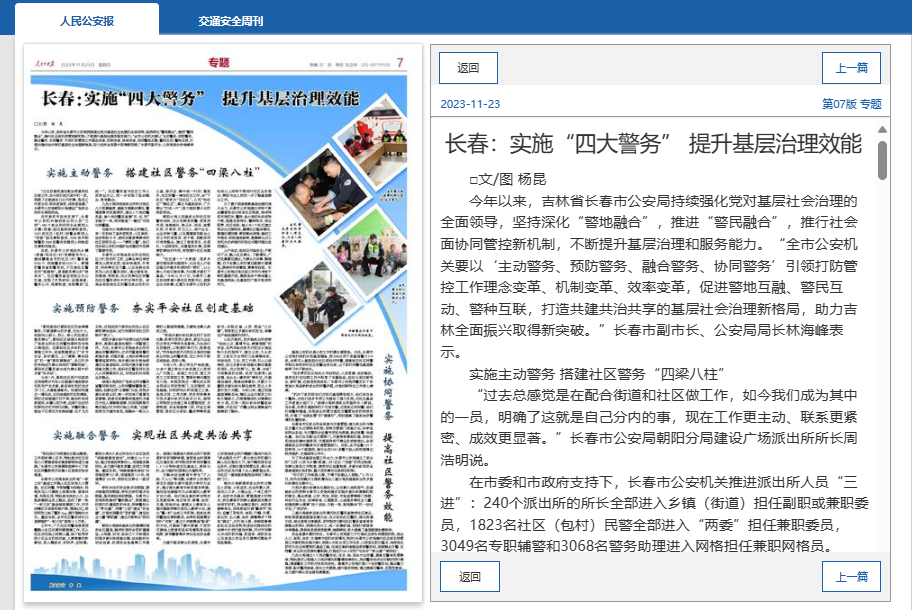
Task: Click the article panel scrollbar thumb
Action: [882, 160]
